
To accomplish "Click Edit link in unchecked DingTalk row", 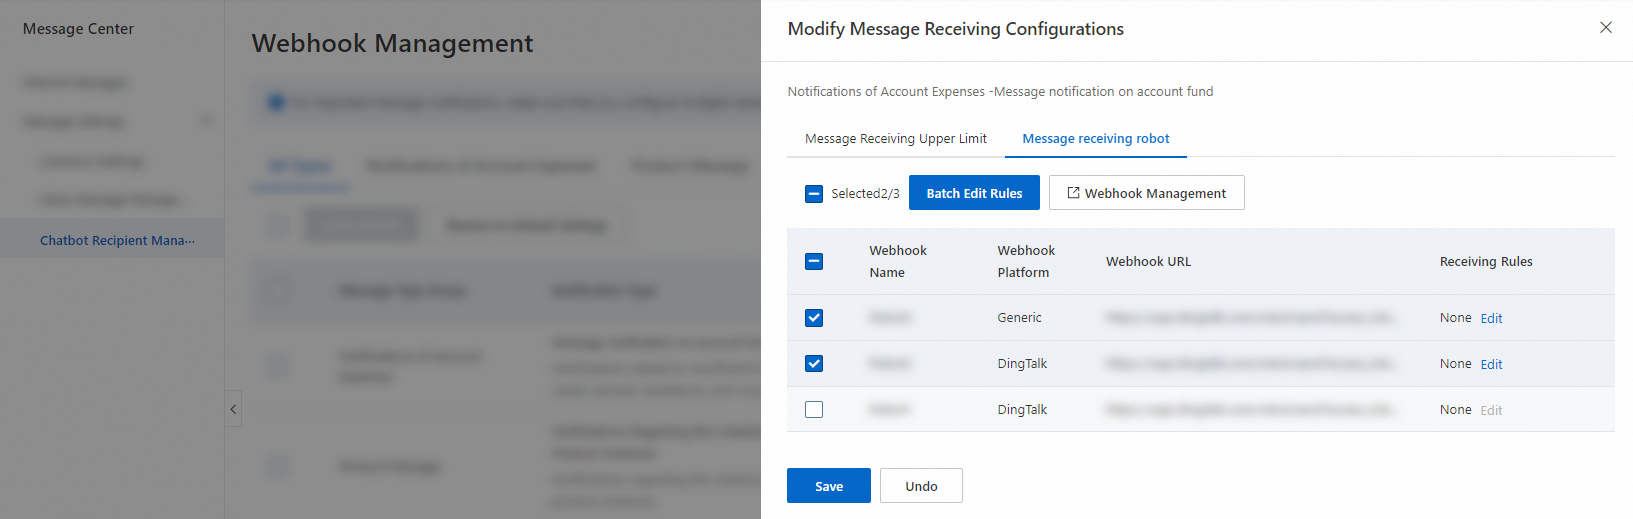I will (x=1491, y=410).
